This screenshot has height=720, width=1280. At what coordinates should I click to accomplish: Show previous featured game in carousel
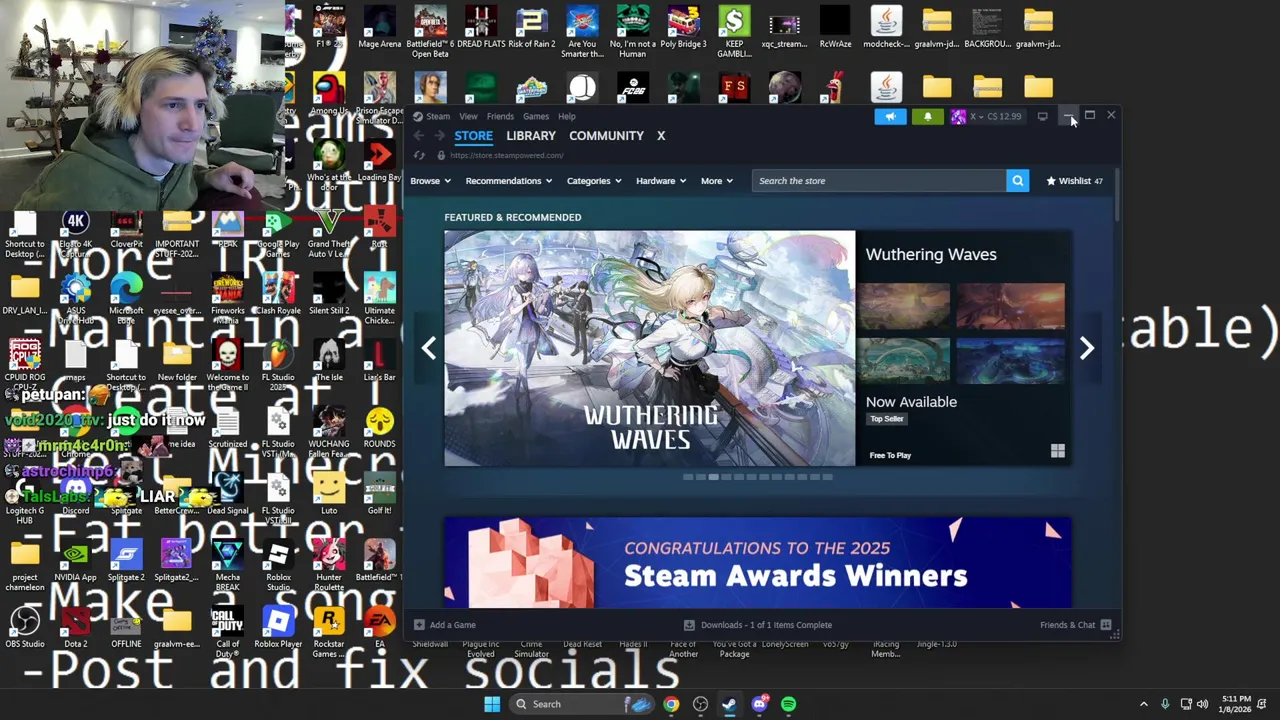429,348
